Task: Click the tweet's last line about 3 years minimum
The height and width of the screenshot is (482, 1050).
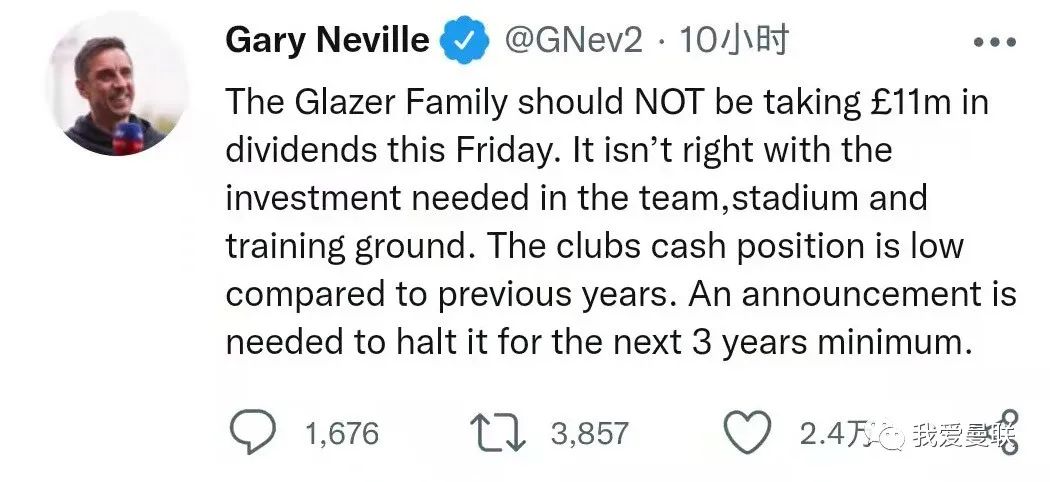Action: [x=598, y=342]
